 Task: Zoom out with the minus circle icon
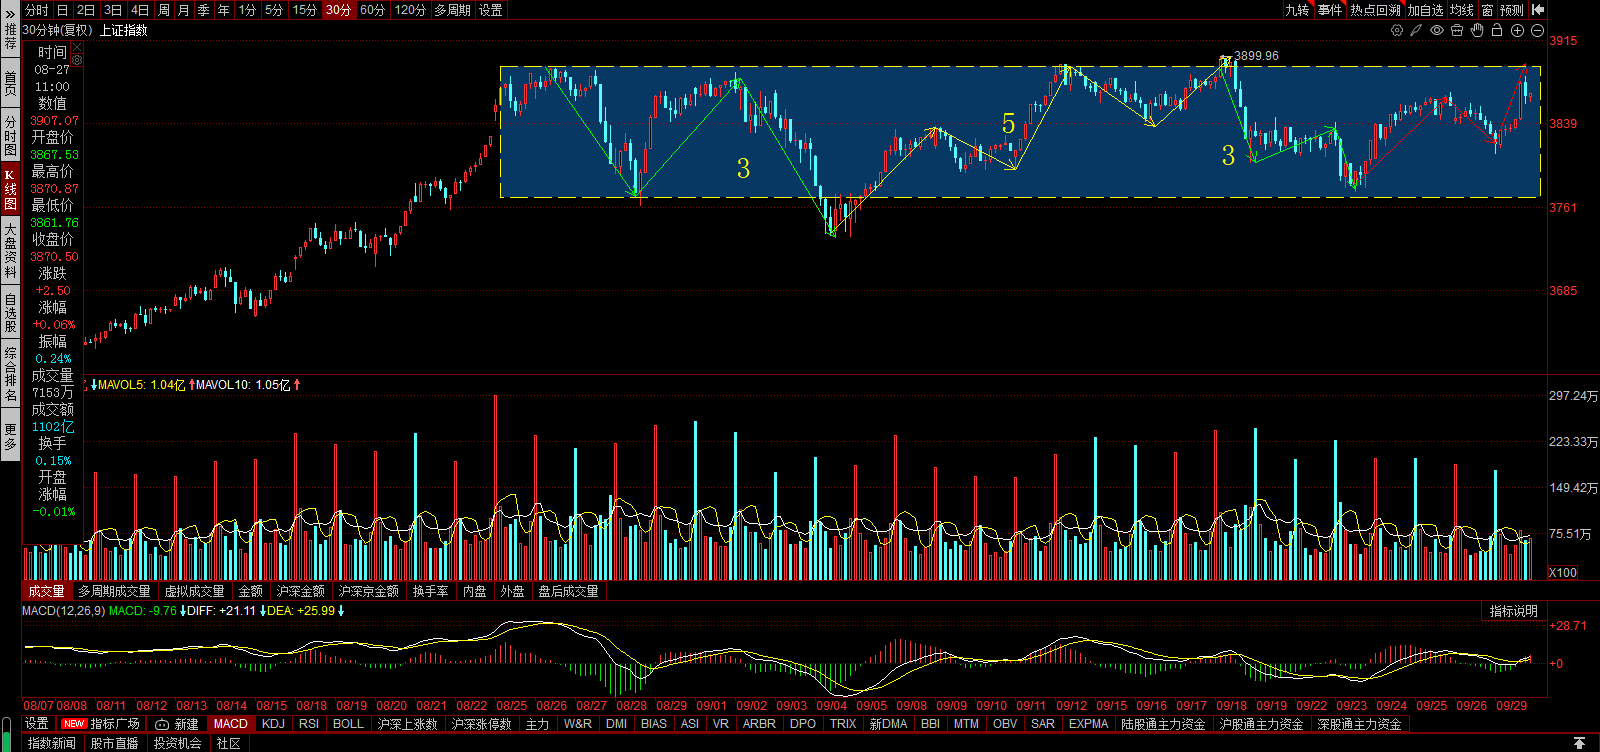point(1537,30)
